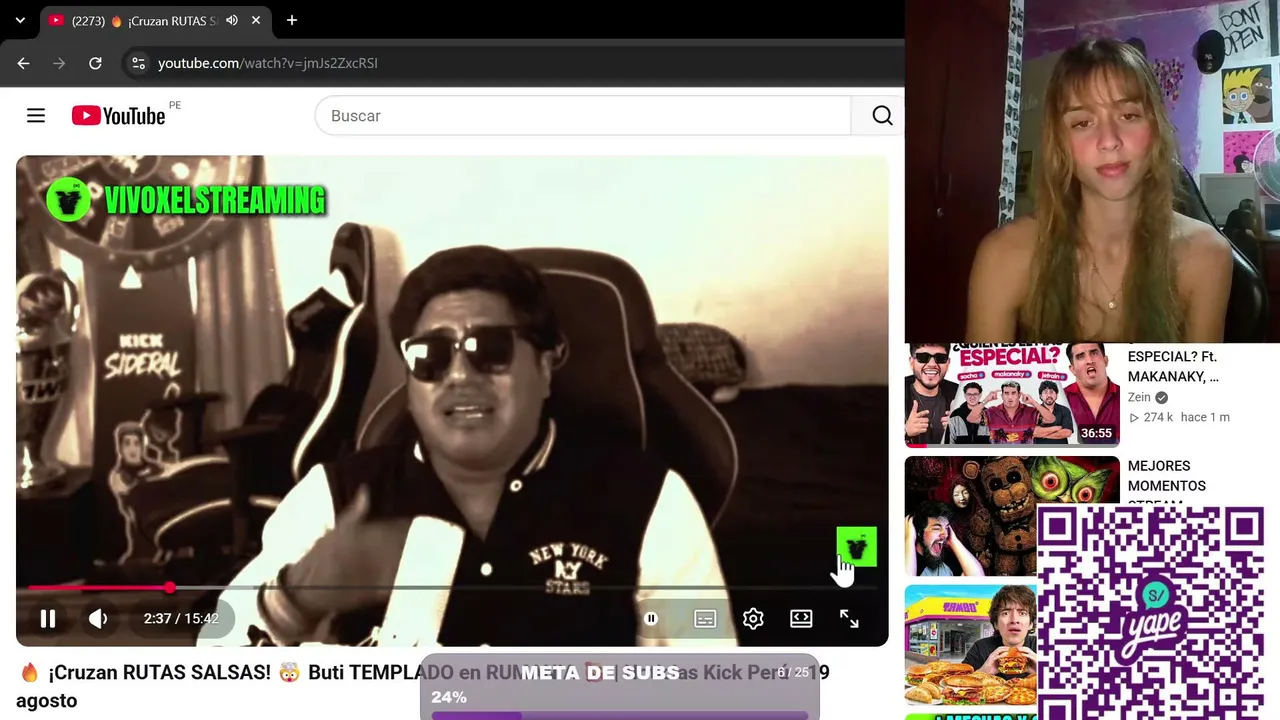The image size is (1280, 720).
Task: View site information icon beside the URL
Action: [138, 63]
